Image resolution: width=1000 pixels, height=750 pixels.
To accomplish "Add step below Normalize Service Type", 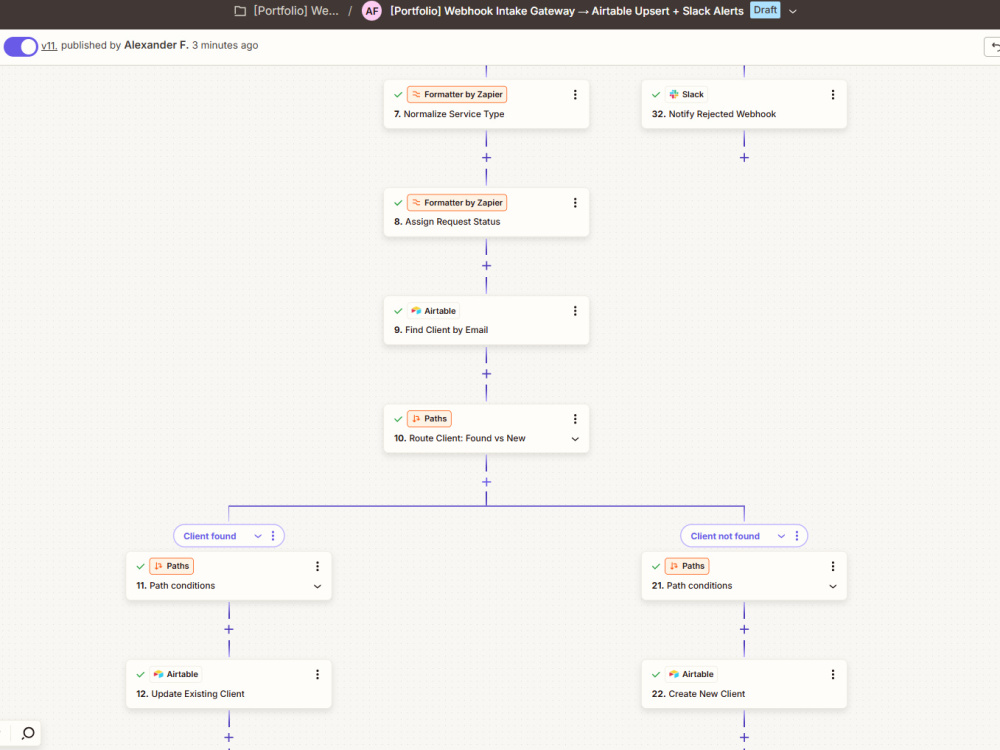I will (486, 158).
